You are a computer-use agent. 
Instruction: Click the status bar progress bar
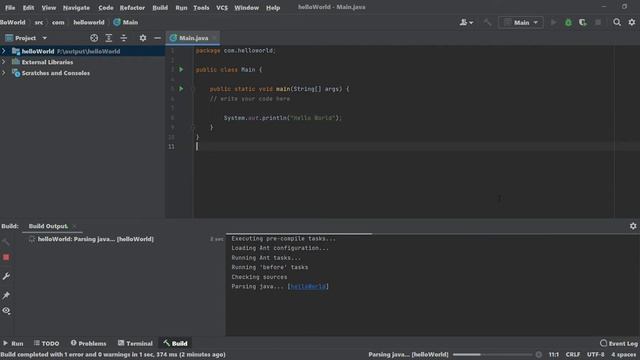pos(492,355)
